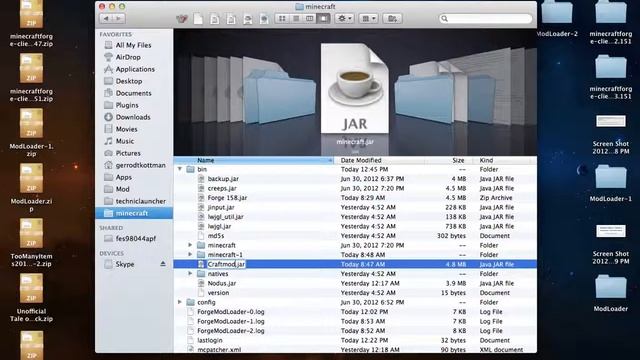Select TooManyItems zip on the desktop
Viewport: 640px width, 360px height.
click(x=31, y=242)
